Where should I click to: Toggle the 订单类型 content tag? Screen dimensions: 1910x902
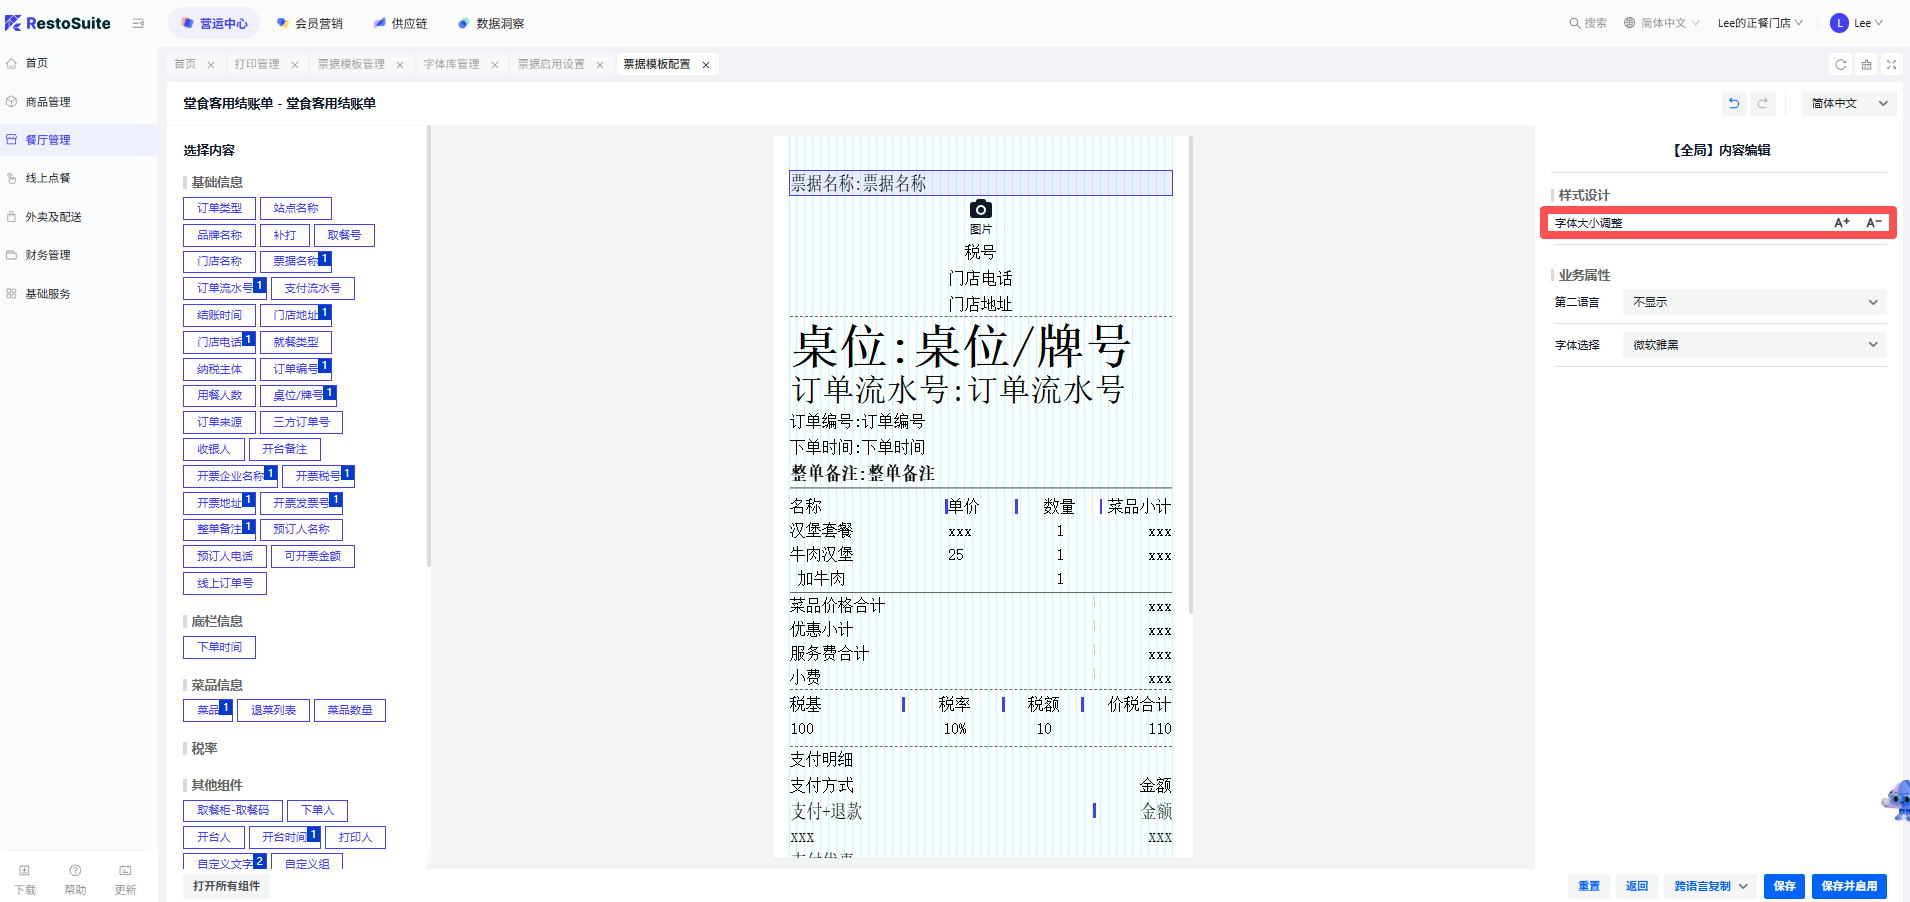tap(219, 208)
